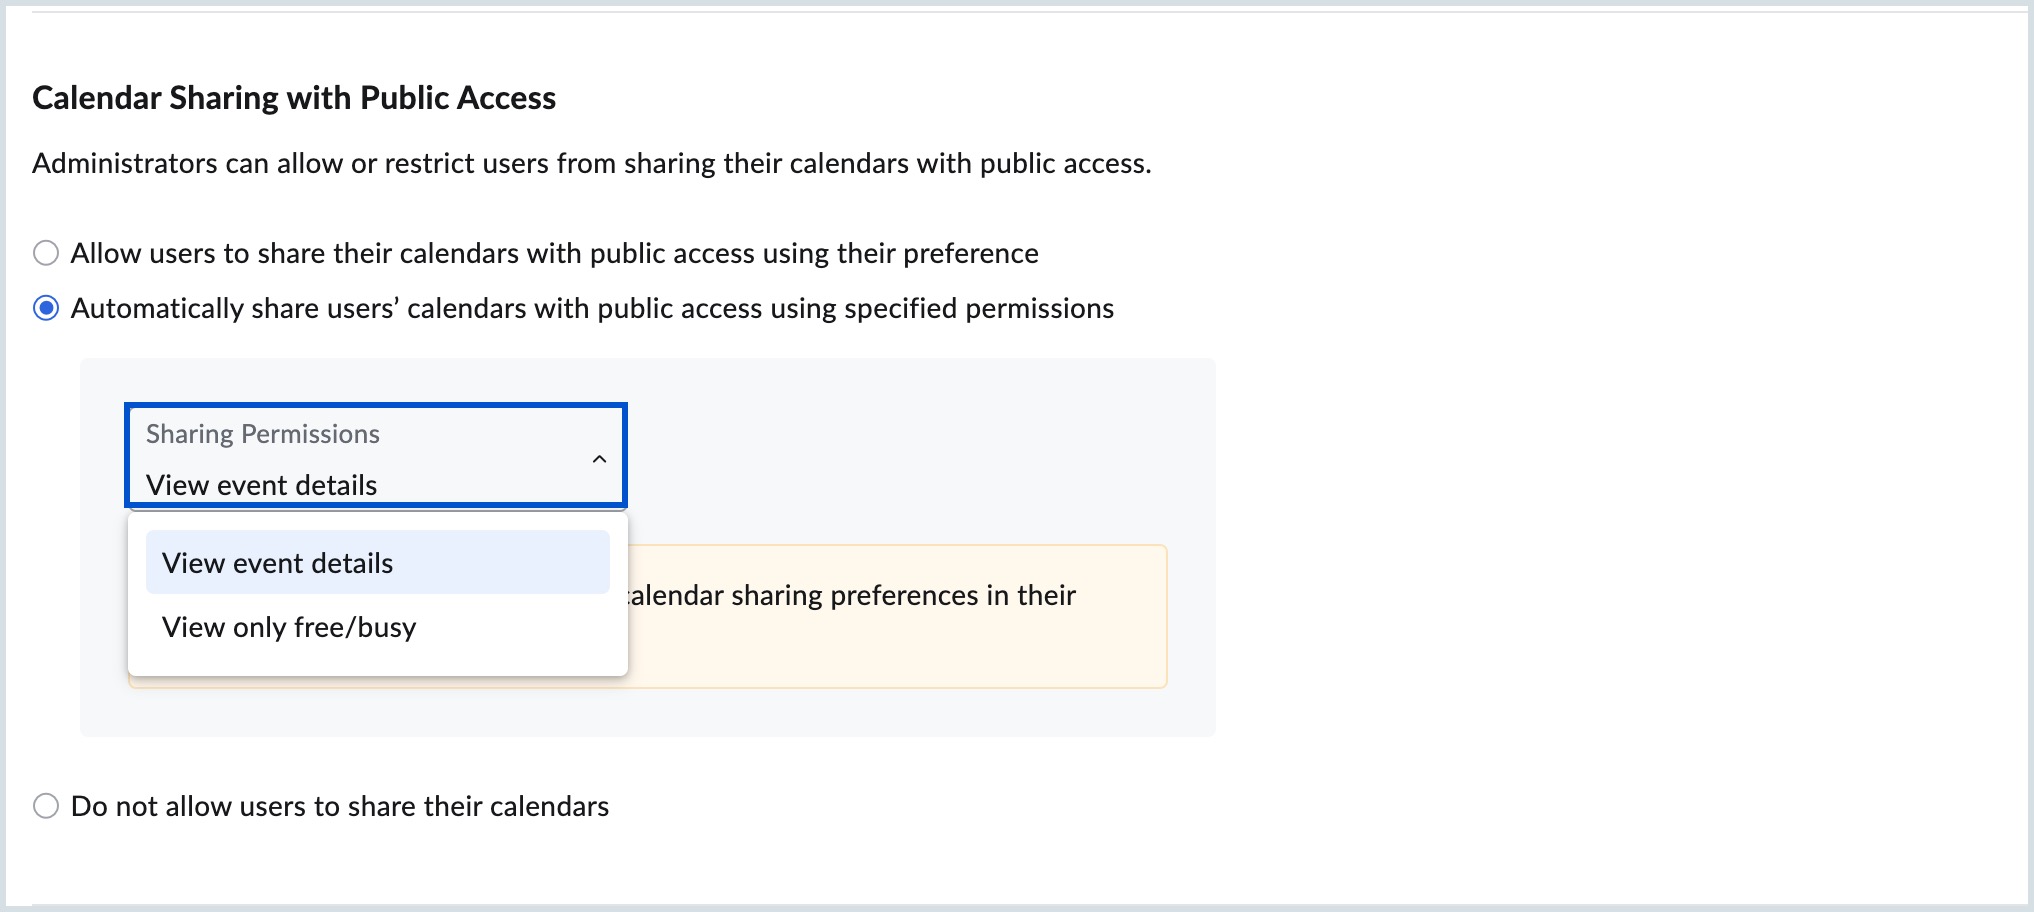Collapse the Sharing Permissions chevron arrow
Viewport: 2034px width, 912px height.
pyautogui.click(x=599, y=459)
